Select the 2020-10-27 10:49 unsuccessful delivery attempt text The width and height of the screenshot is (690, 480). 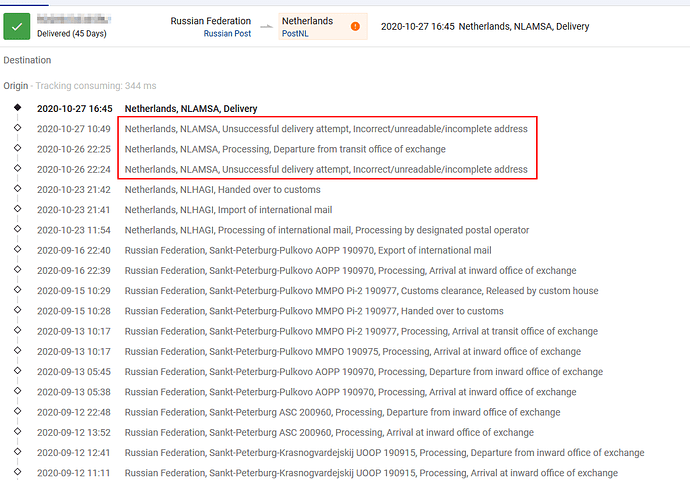click(326, 129)
